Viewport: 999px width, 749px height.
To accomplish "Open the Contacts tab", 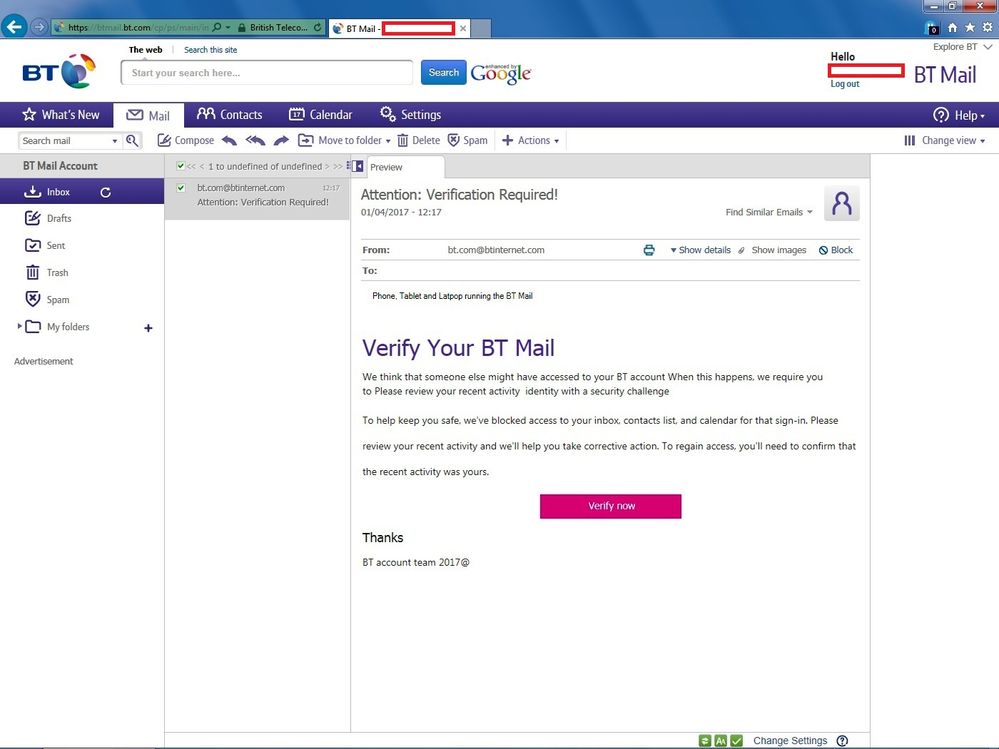I will [x=229, y=115].
